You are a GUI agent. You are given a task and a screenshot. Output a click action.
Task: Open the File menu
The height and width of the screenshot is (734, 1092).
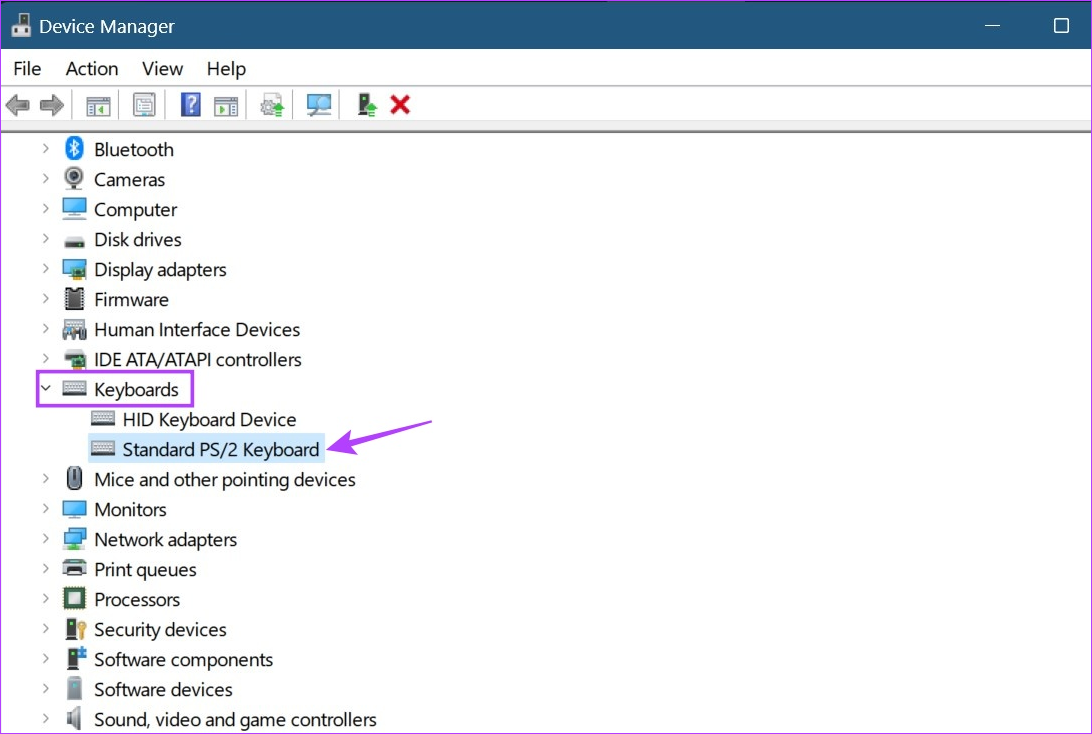tap(27, 68)
